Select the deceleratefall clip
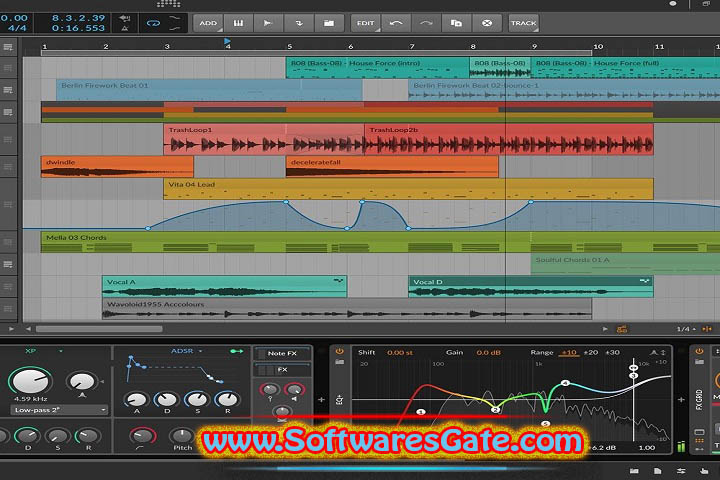This screenshot has height=480, width=720. pos(392,167)
